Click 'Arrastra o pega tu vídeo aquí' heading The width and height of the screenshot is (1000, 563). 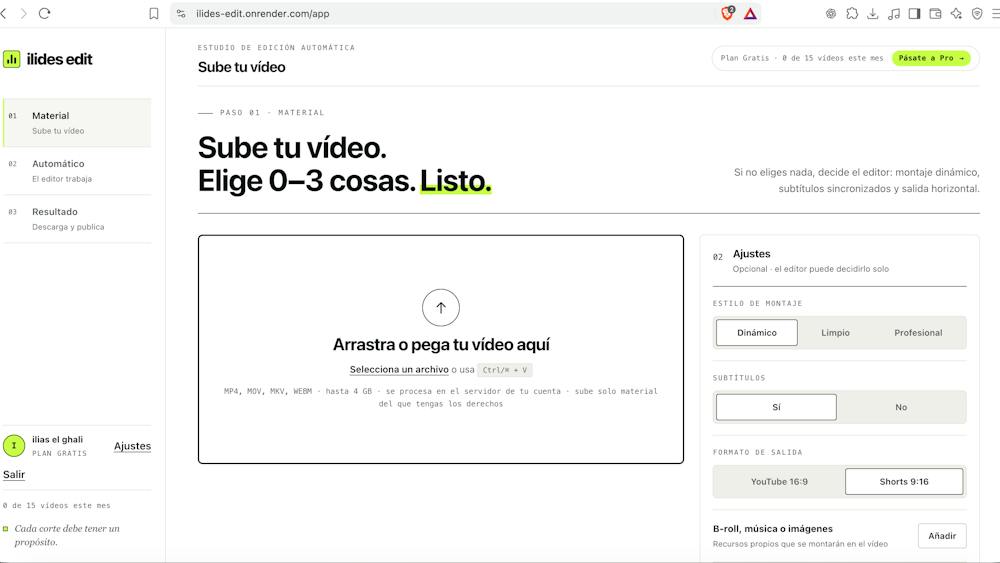tap(441, 344)
